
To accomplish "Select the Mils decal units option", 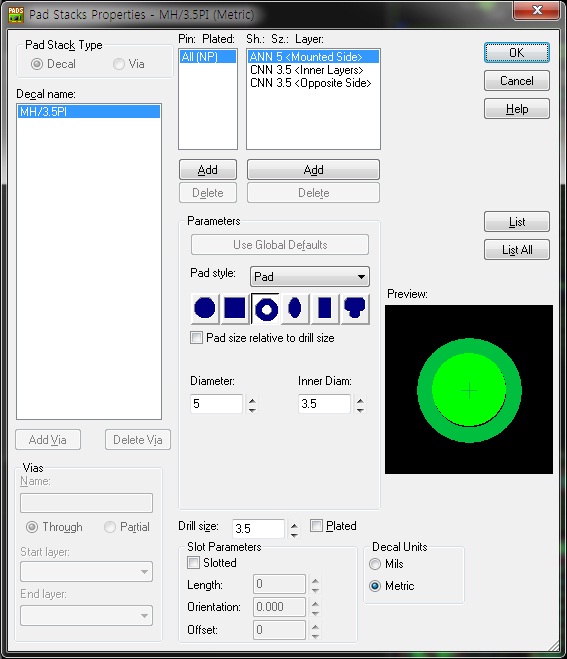I will (375, 564).
